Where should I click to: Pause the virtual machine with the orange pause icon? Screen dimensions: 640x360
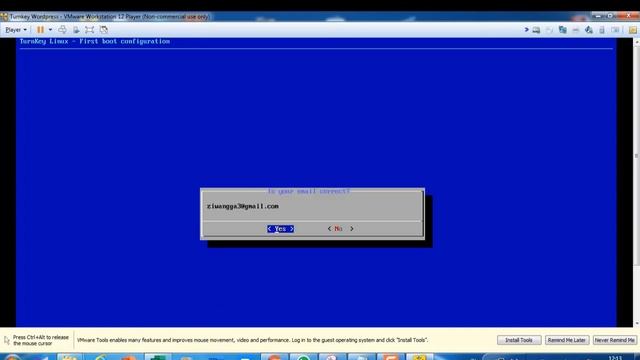[x=40, y=30]
